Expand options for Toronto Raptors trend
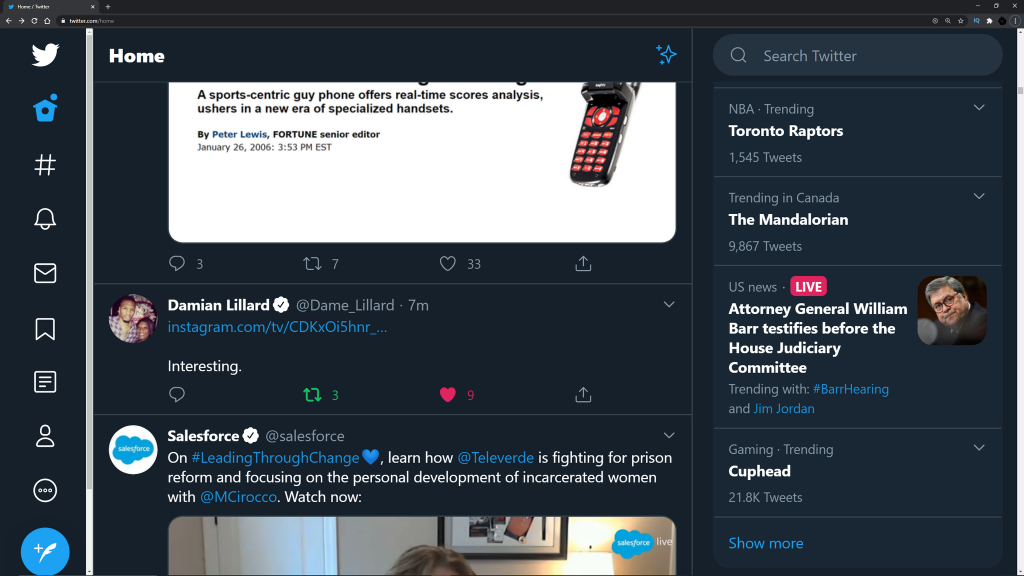Image resolution: width=1024 pixels, height=576 pixels. point(979,108)
